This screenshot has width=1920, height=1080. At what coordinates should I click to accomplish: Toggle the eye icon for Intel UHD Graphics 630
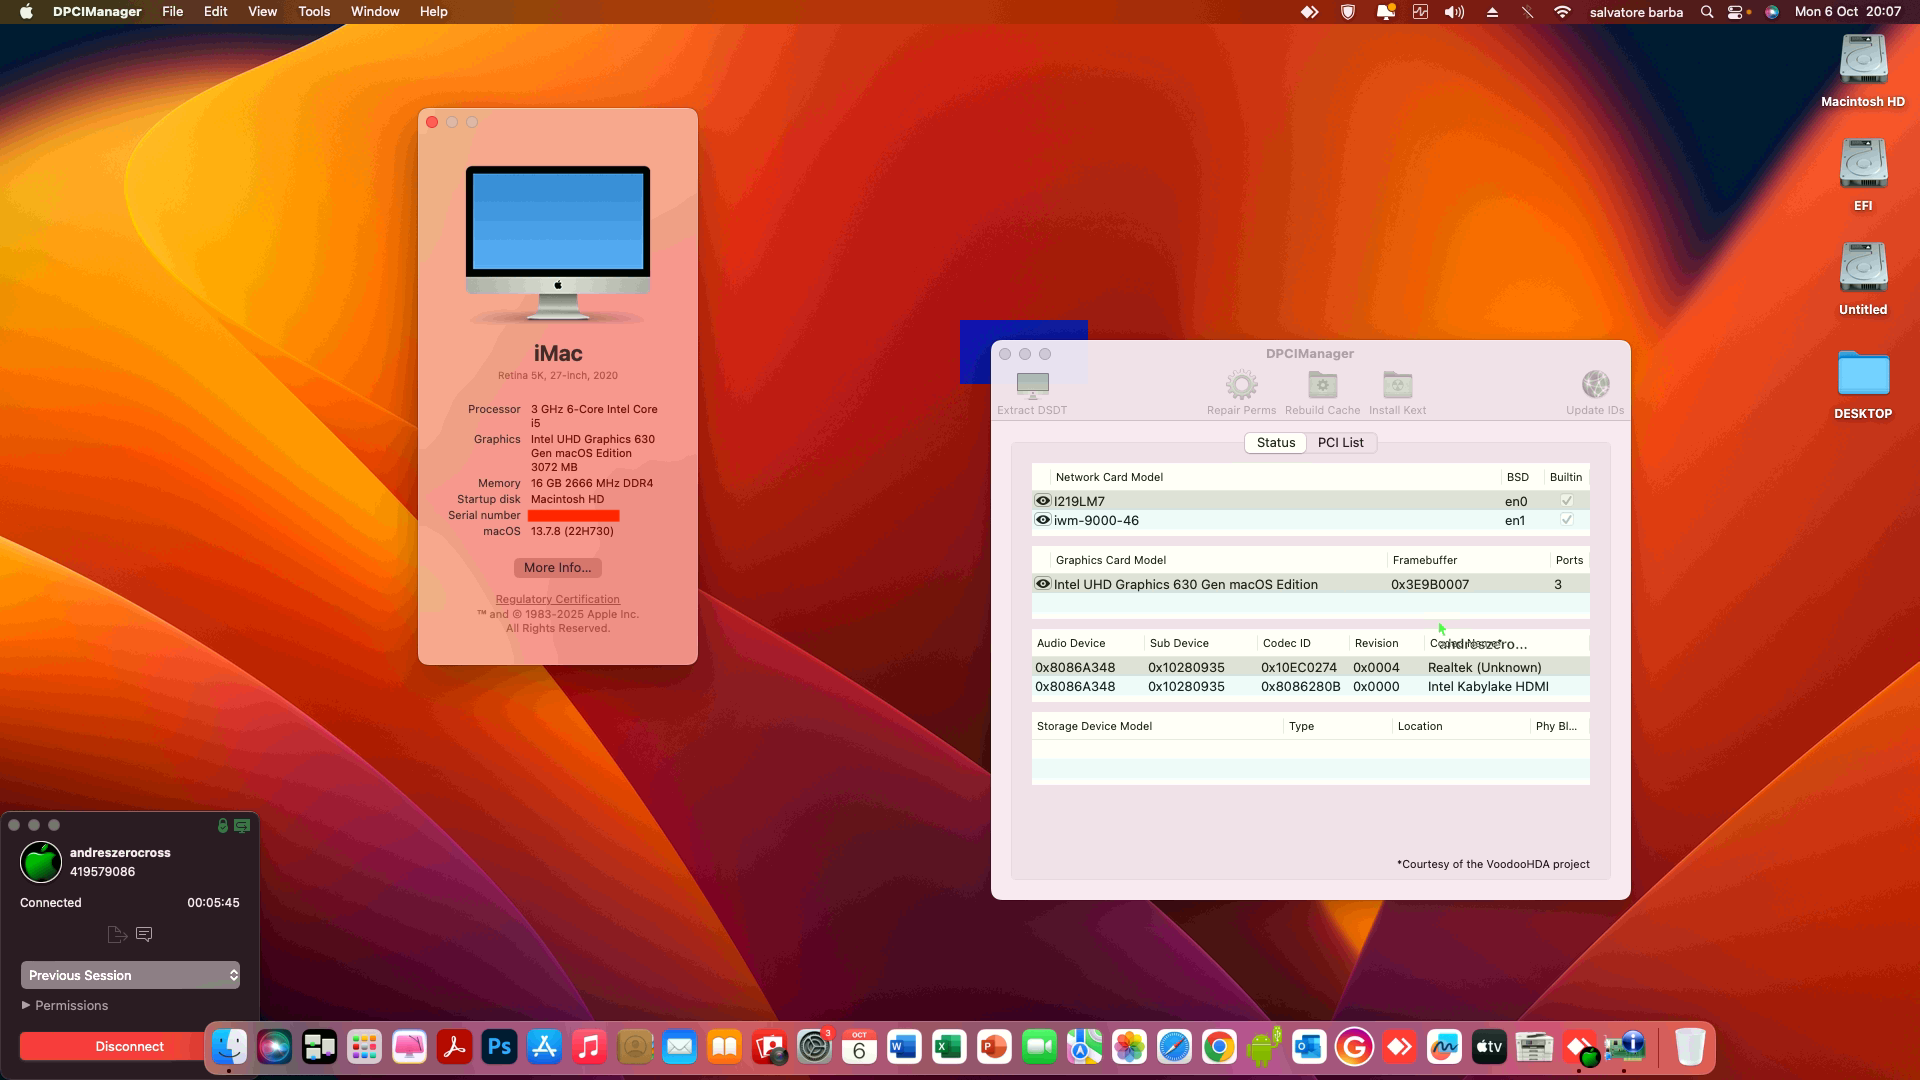point(1043,584)
